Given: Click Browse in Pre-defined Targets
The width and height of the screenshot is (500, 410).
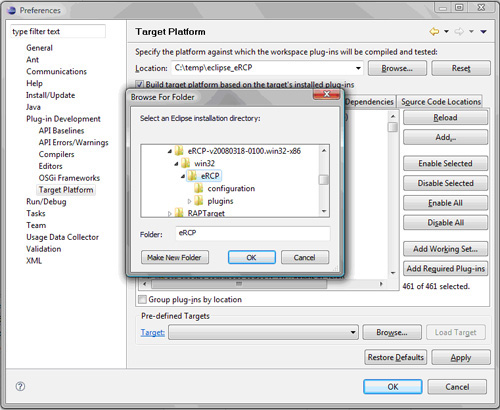Looking at the screenshot, I should click(392, 332).
